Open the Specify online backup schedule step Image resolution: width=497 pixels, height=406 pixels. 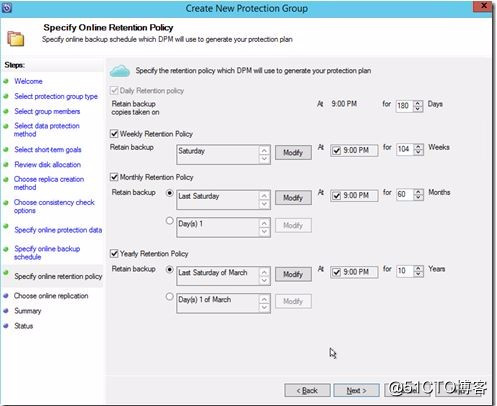47,253
